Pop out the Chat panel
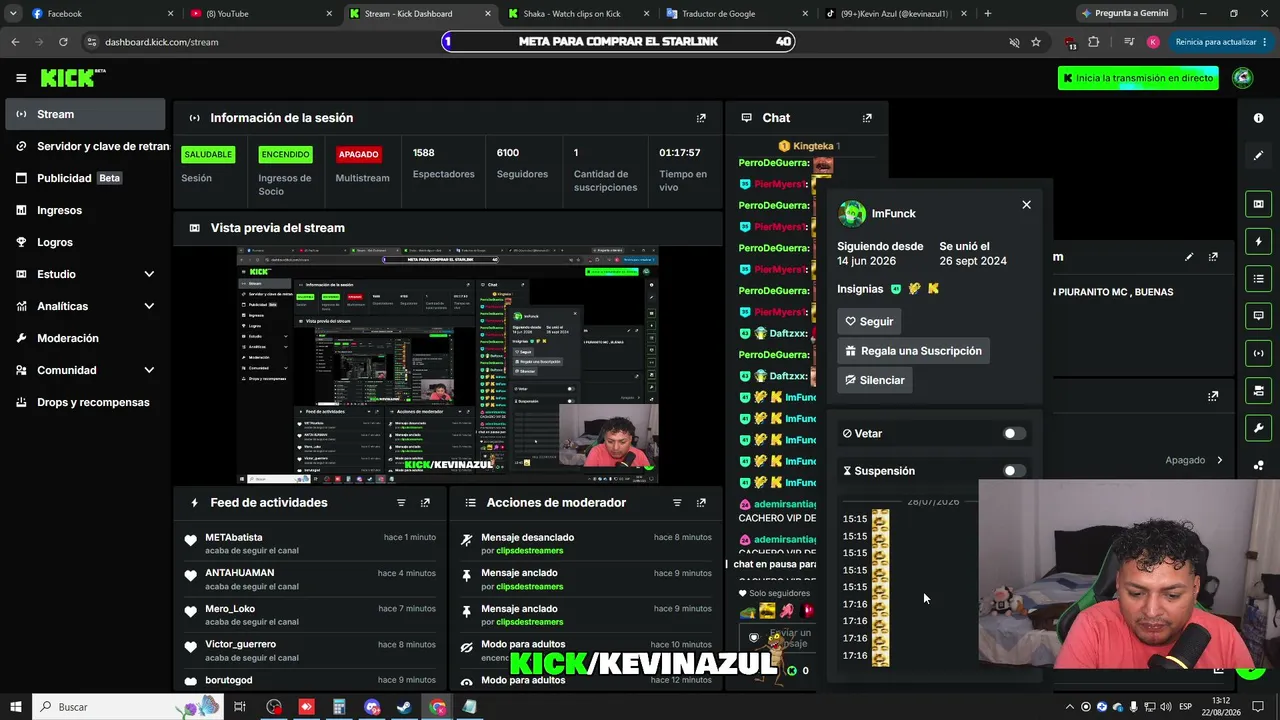The width and height of the screenshot is (1280, 720). (x=867, y=118)
